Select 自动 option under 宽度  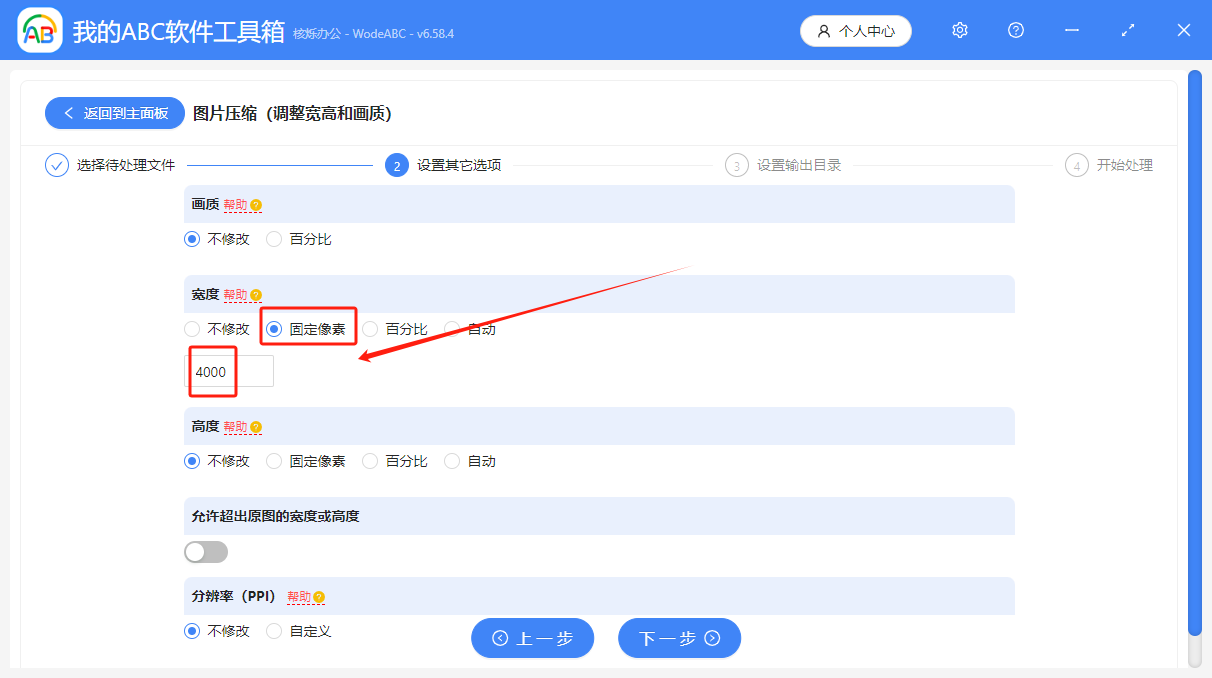pos(453,328)
